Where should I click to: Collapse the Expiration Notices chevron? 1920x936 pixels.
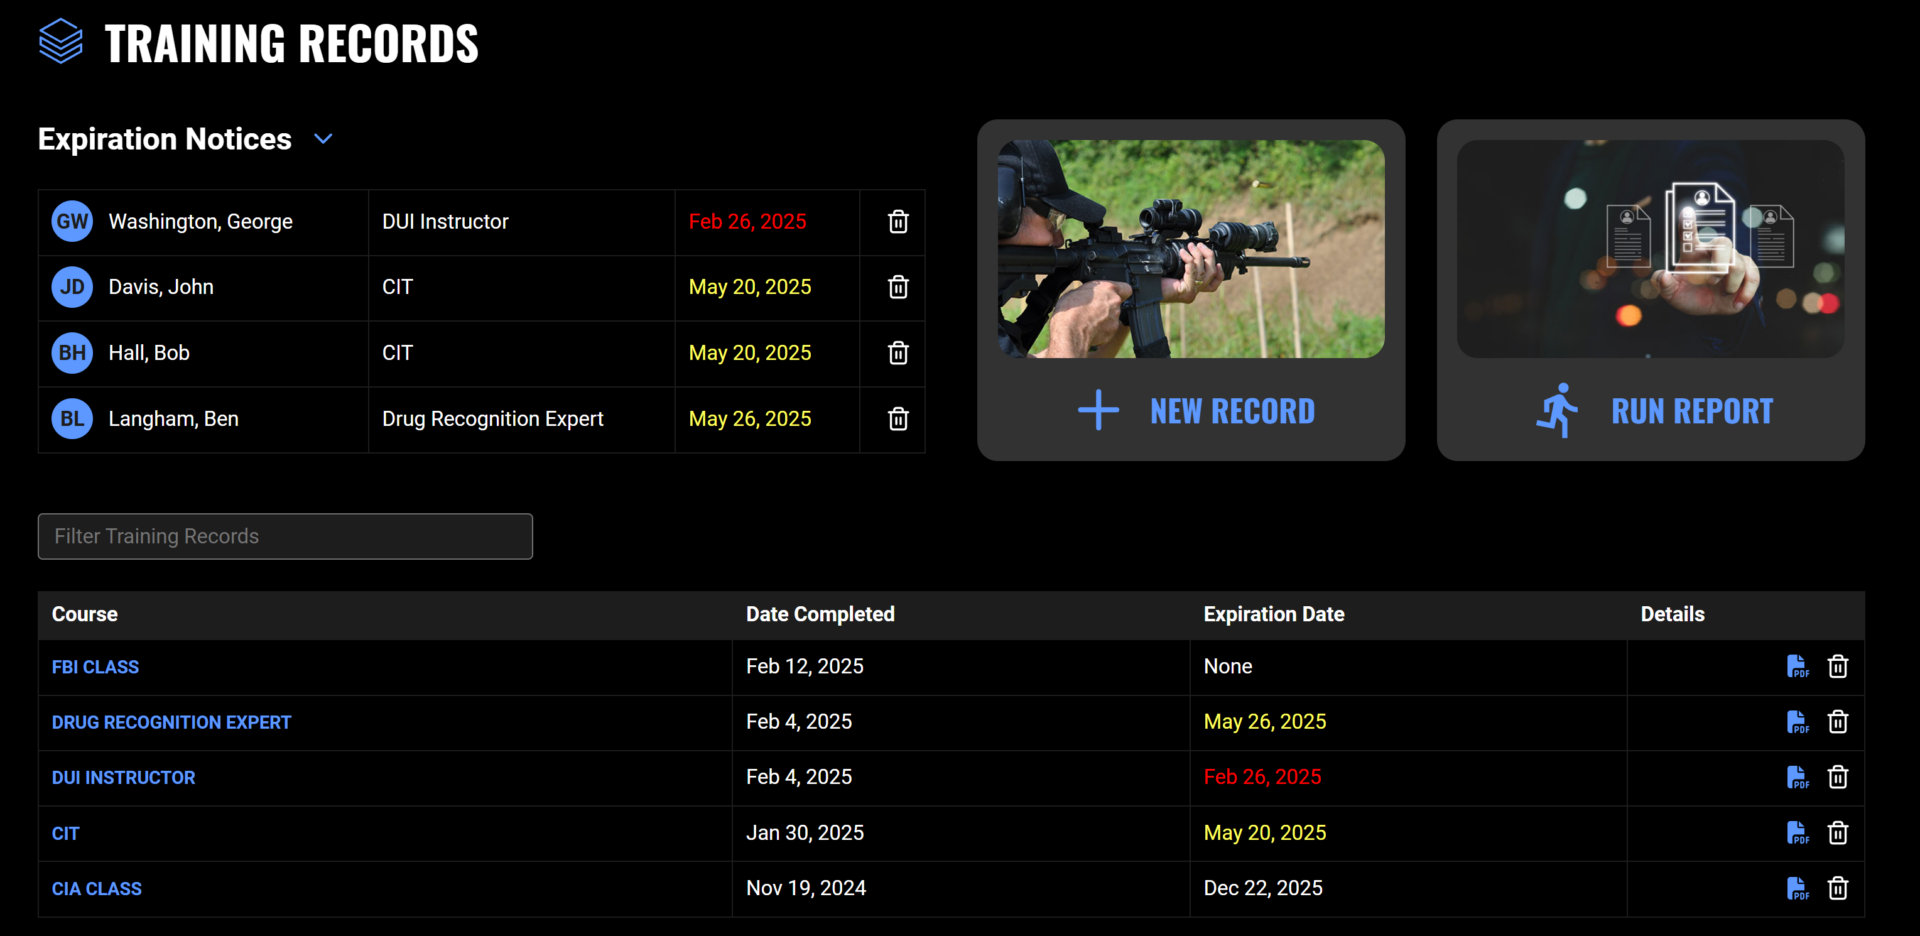point(323,139)
